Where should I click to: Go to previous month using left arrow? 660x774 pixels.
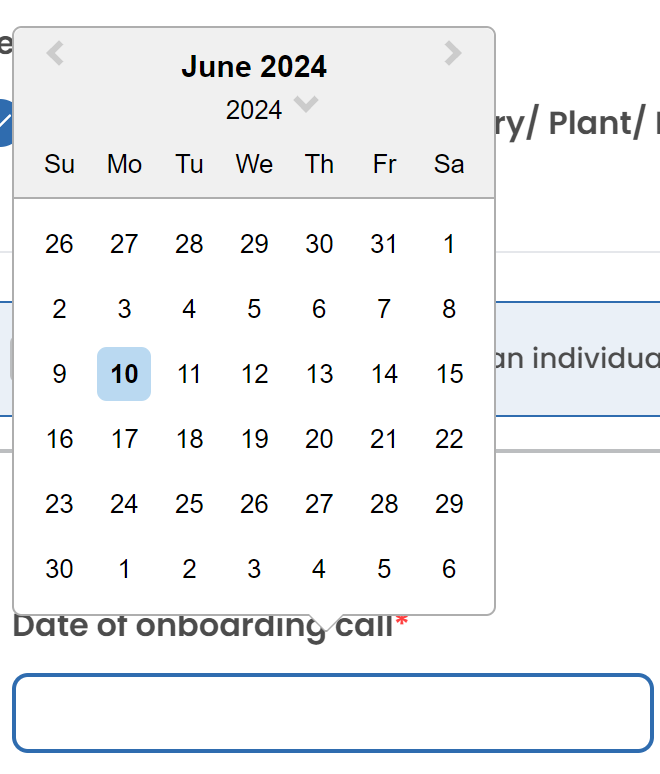pos(56,53)
